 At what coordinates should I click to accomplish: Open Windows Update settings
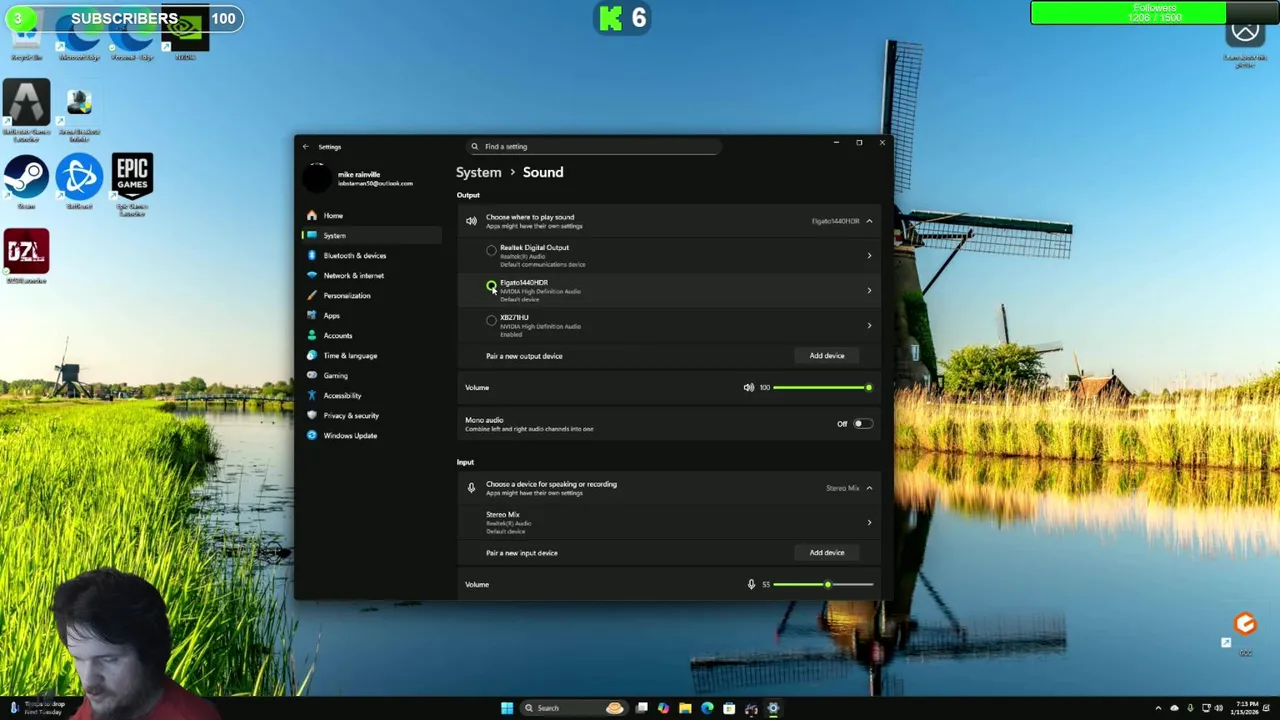[370, 436]
